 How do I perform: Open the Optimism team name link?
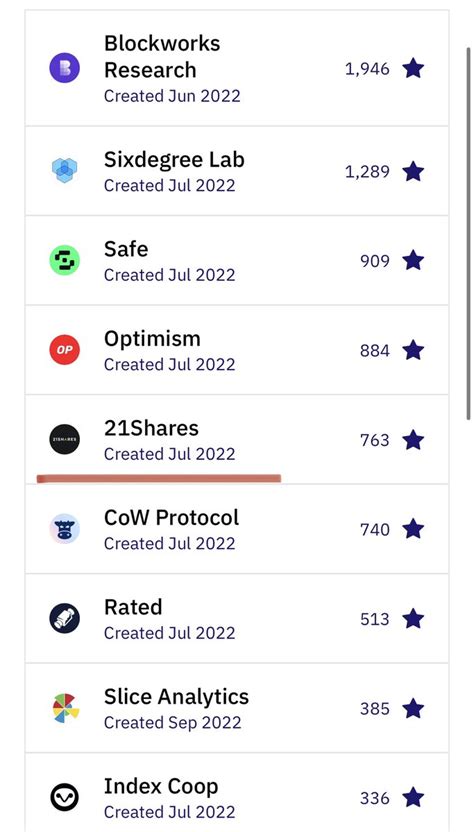tap(152, 339)
